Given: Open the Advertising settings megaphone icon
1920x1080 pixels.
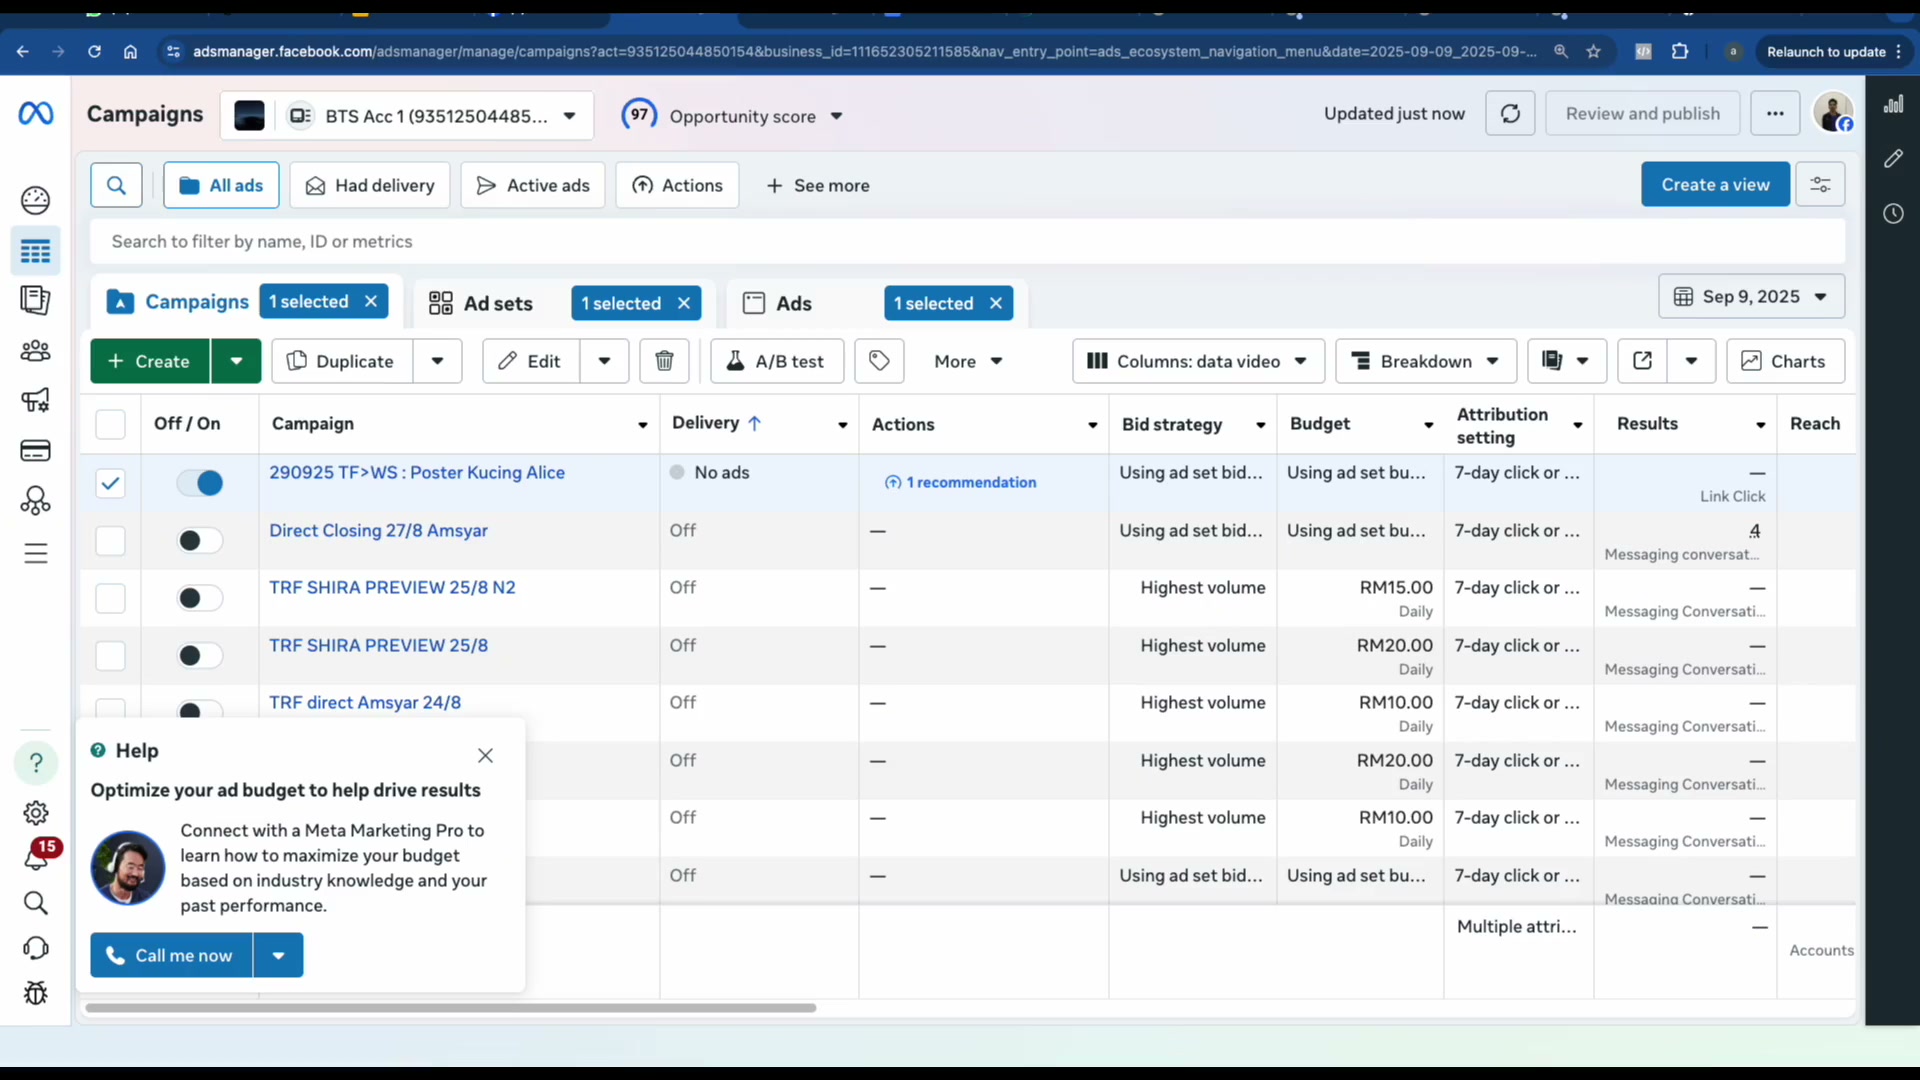Looking at the screenshot, I should click(36, 401).
